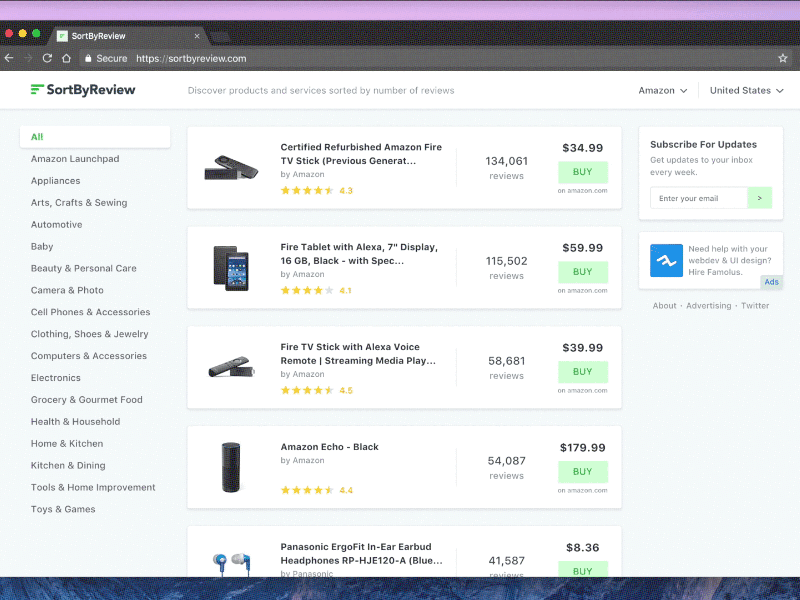Open Grocery & Gourmet Food category
800x600 pixels.
pyautogui.click(x=87, y=399)
